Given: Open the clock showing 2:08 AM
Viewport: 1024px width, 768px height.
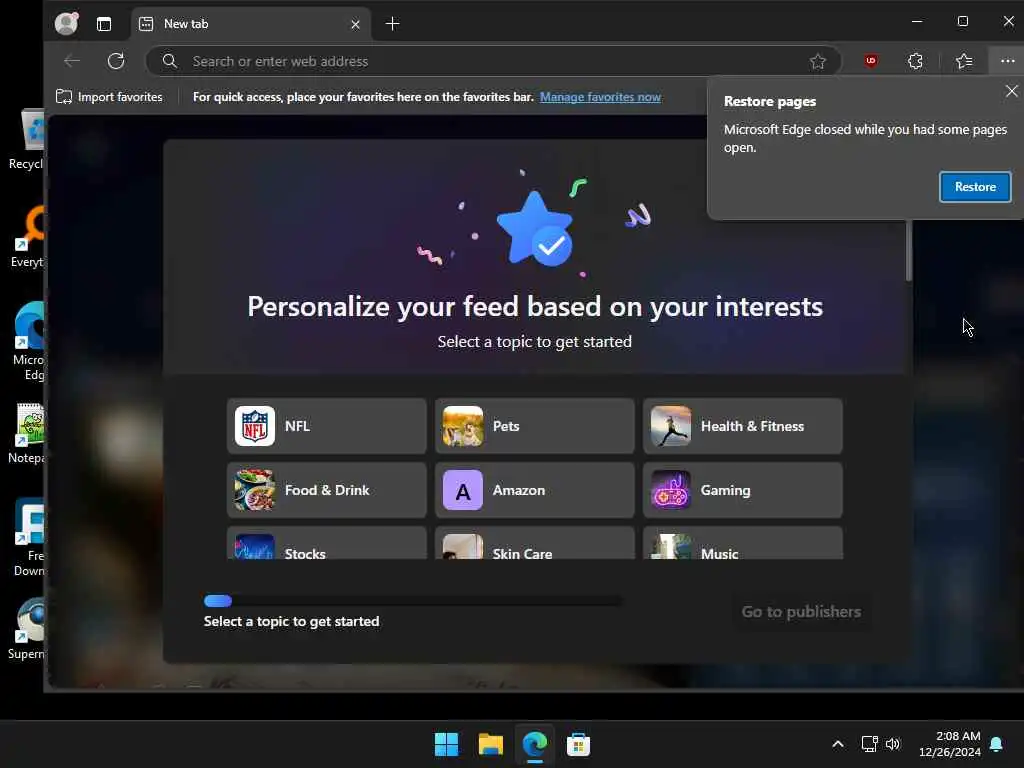Looking at the screenshot, I should [950, 744].
